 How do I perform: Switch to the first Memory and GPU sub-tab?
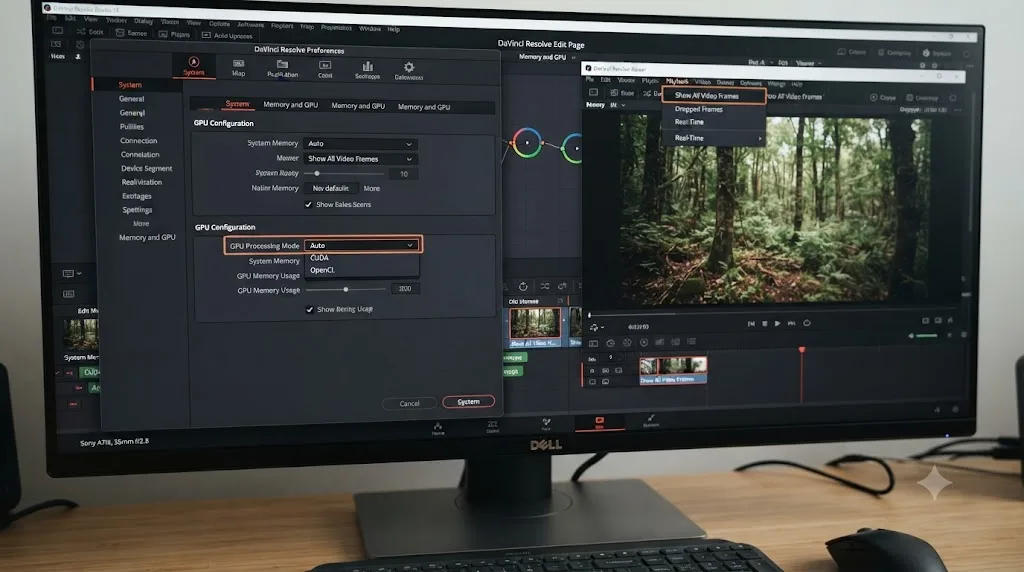[x=291, y=104]
